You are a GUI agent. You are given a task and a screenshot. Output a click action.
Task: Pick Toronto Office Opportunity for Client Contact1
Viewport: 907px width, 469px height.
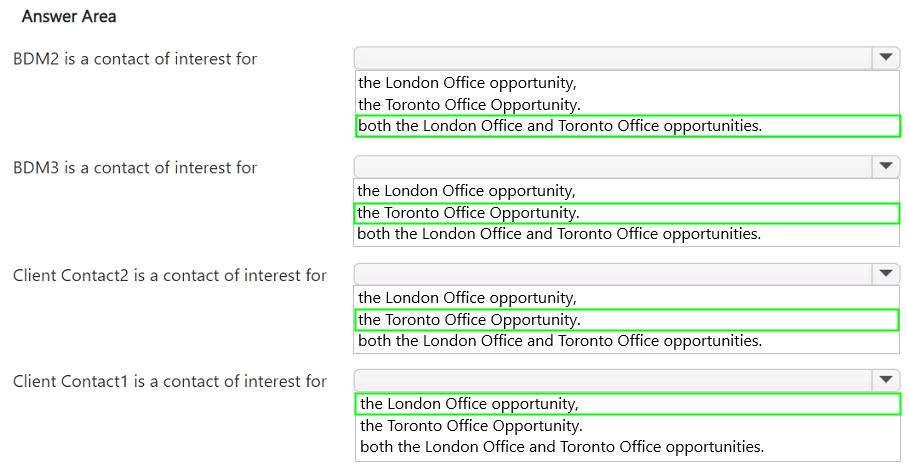coord(471,426)
